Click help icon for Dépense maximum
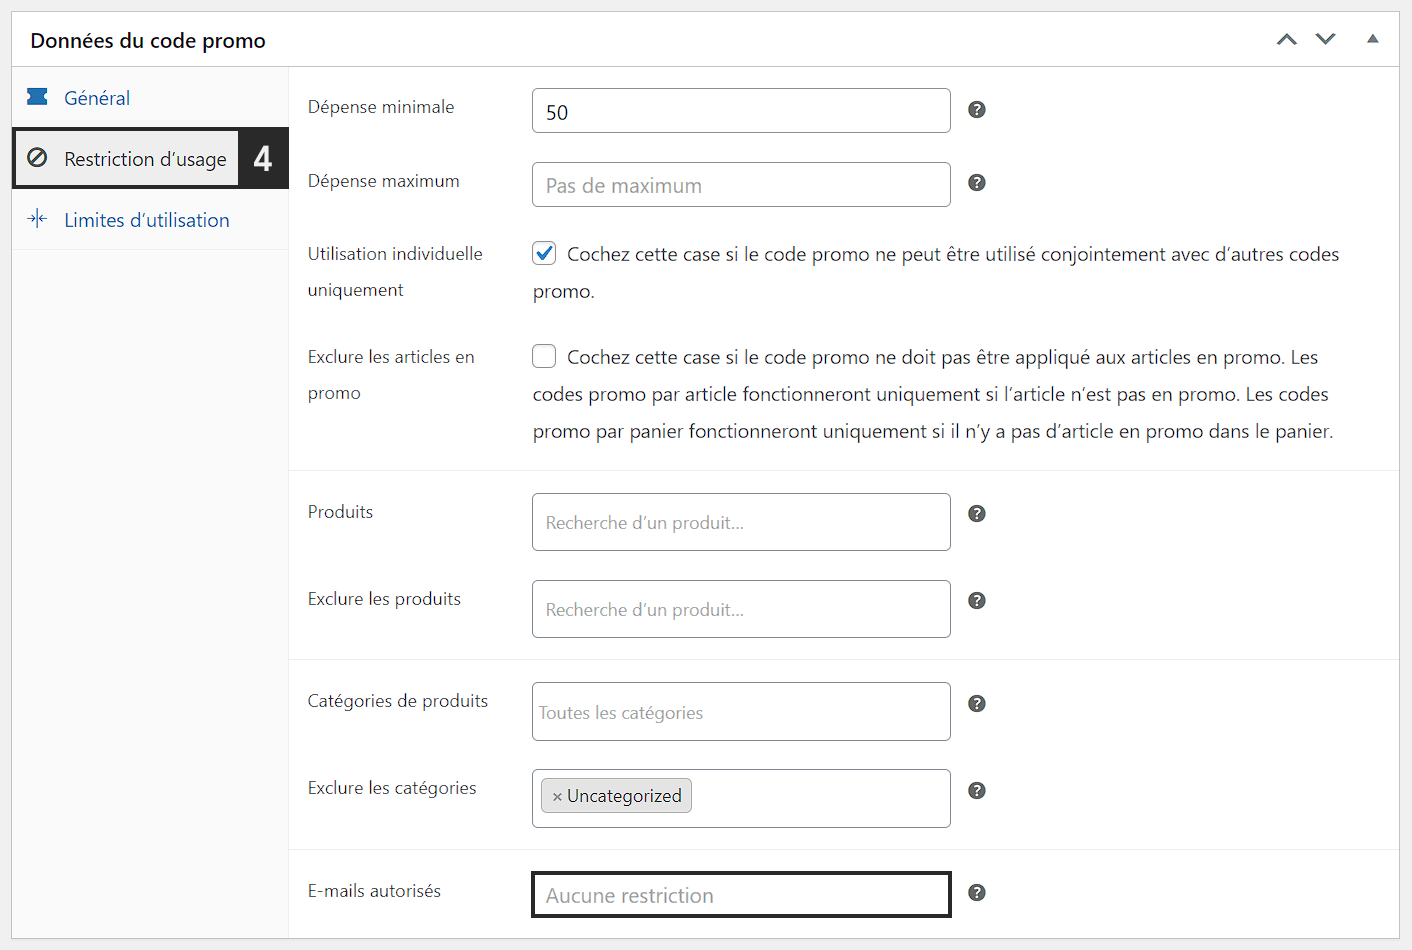 tap(977, 183)
